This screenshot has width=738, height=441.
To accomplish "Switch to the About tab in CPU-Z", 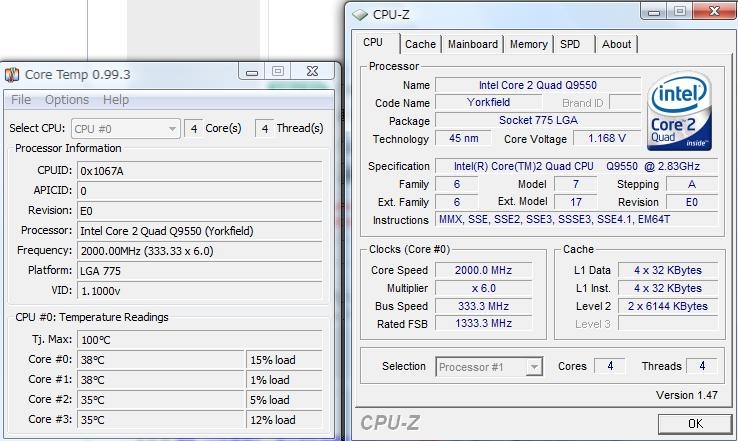I will point(616,44).
